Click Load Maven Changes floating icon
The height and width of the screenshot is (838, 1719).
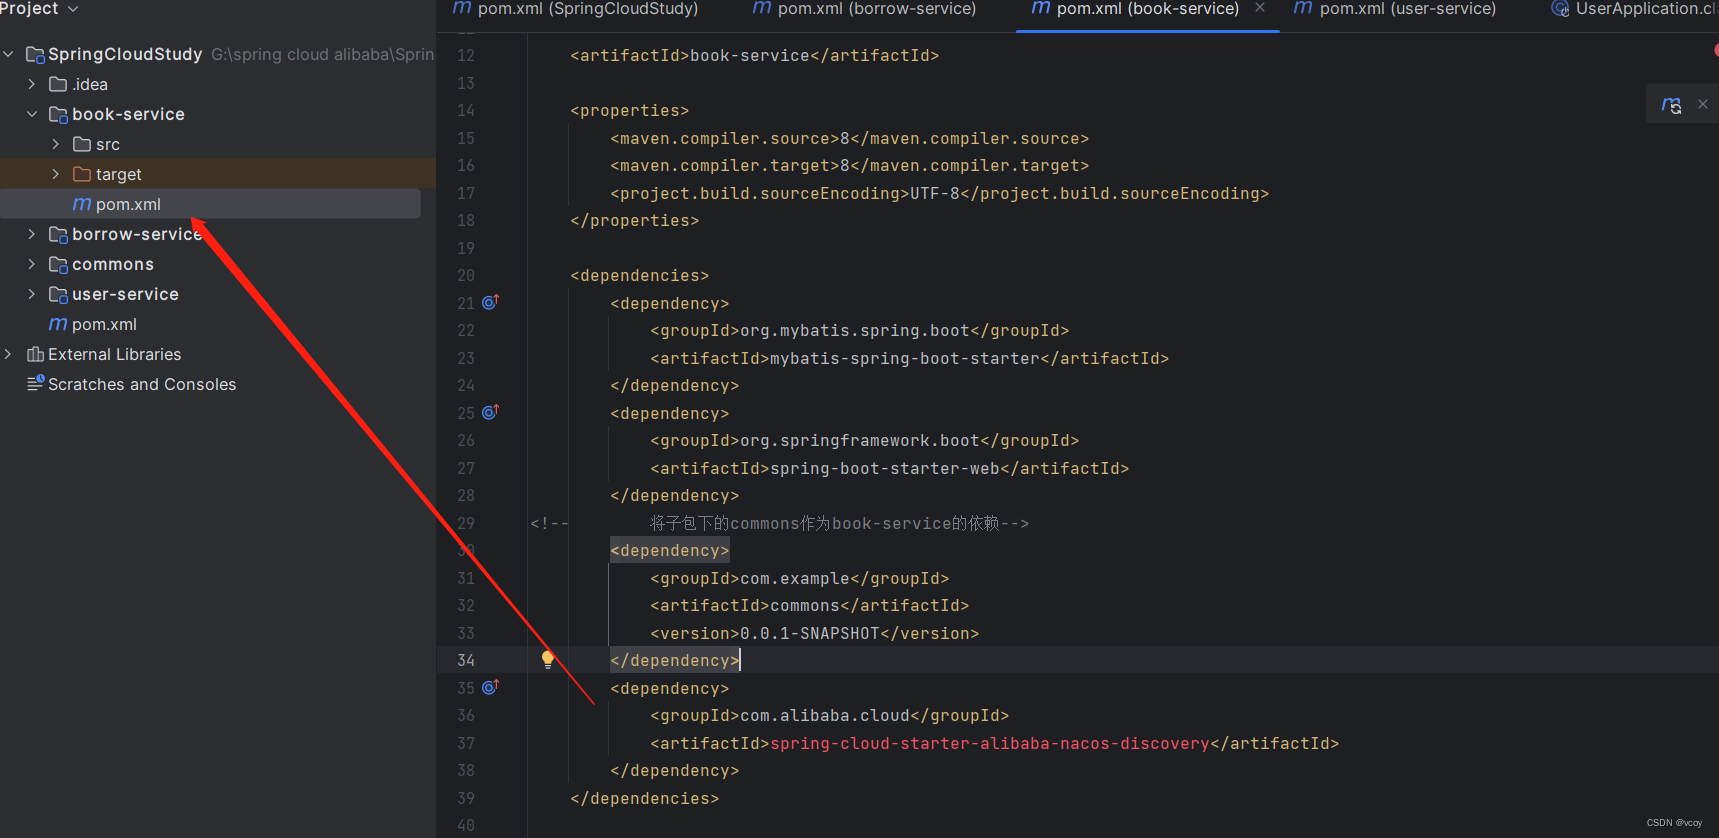point(1671,104)
